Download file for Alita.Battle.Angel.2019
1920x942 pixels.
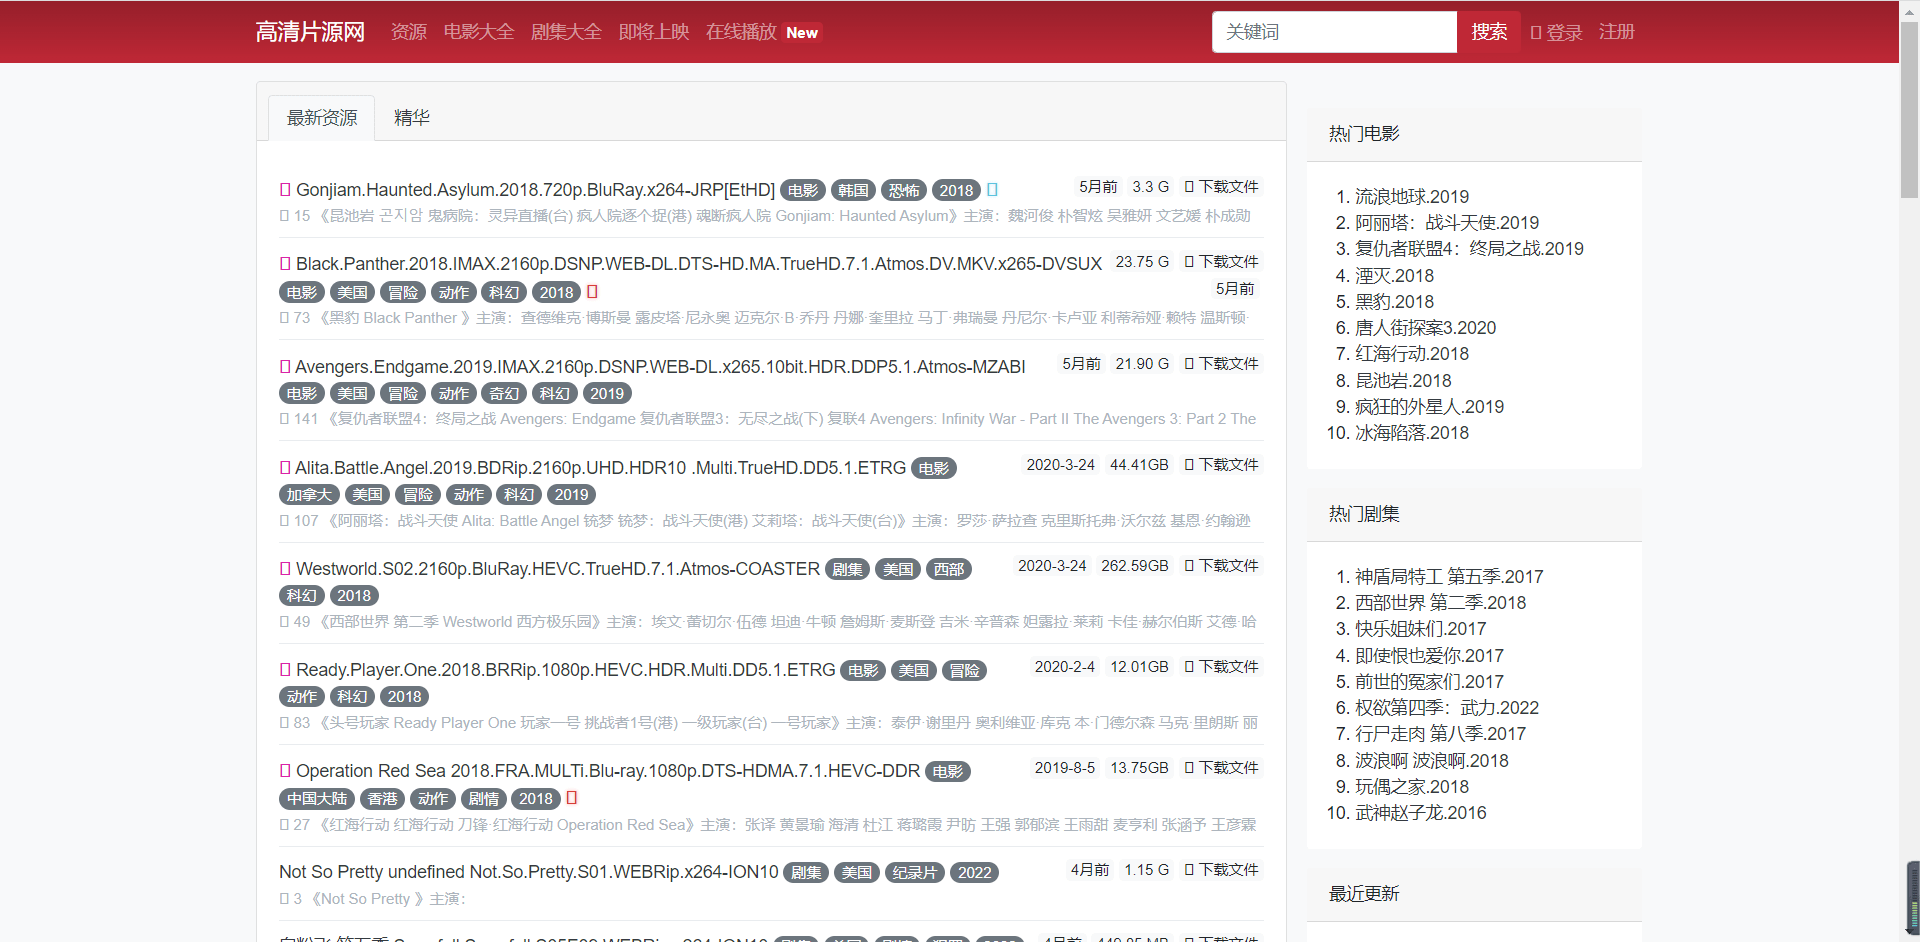(1221, 465)
